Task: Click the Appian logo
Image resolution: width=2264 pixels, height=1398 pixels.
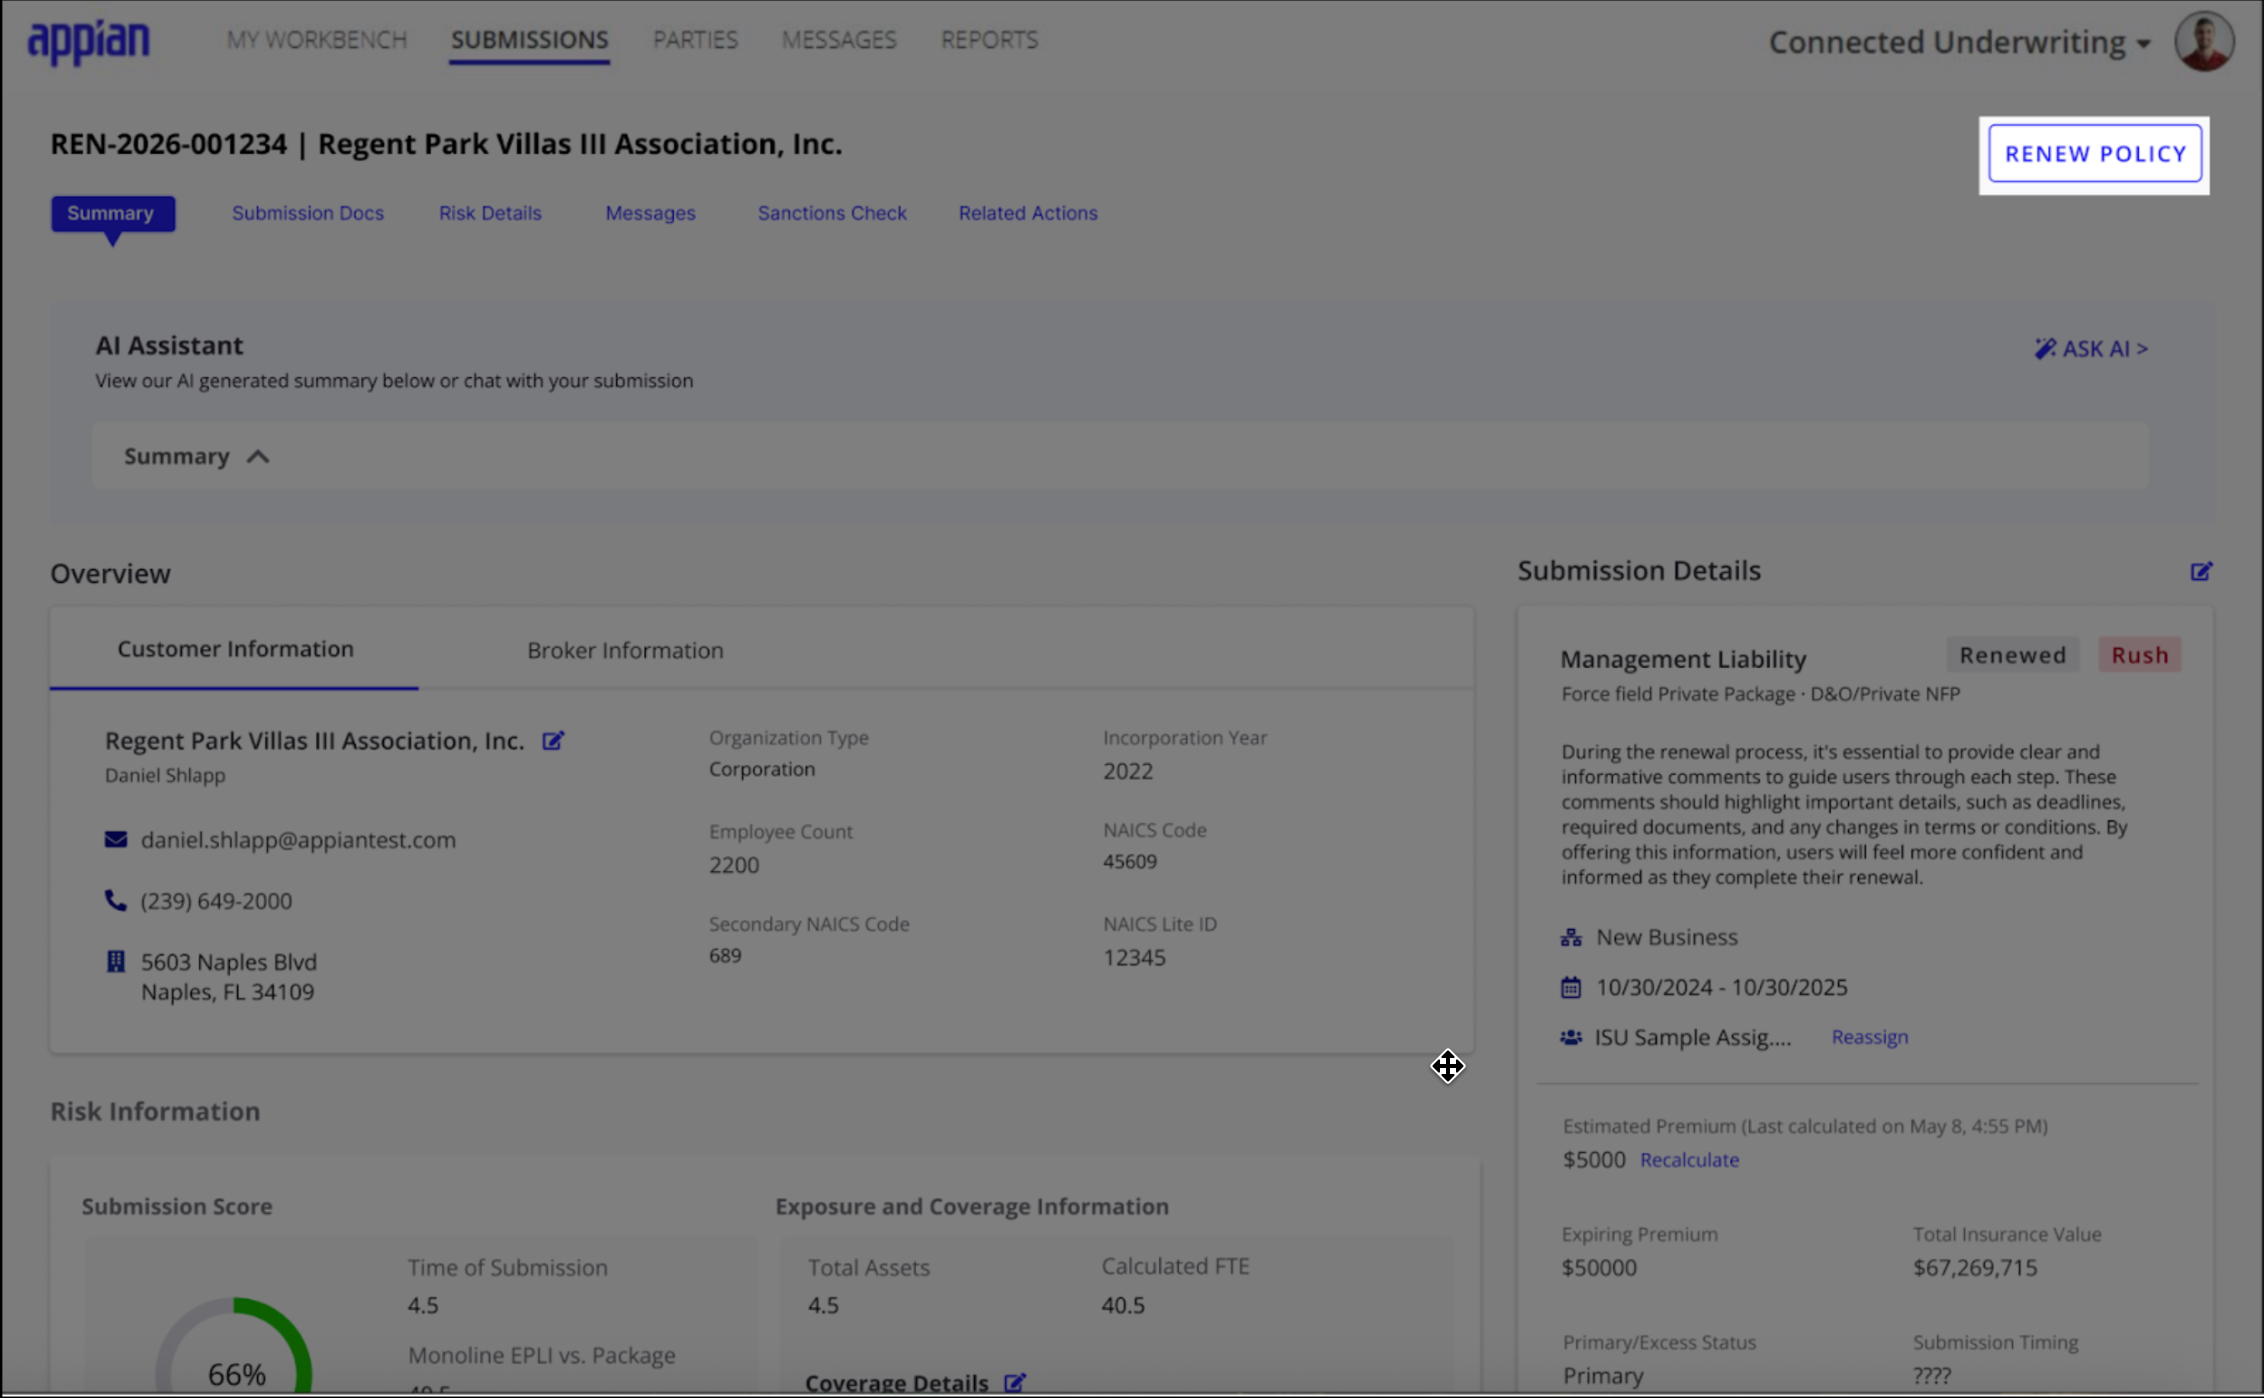Action: (88, 41)
